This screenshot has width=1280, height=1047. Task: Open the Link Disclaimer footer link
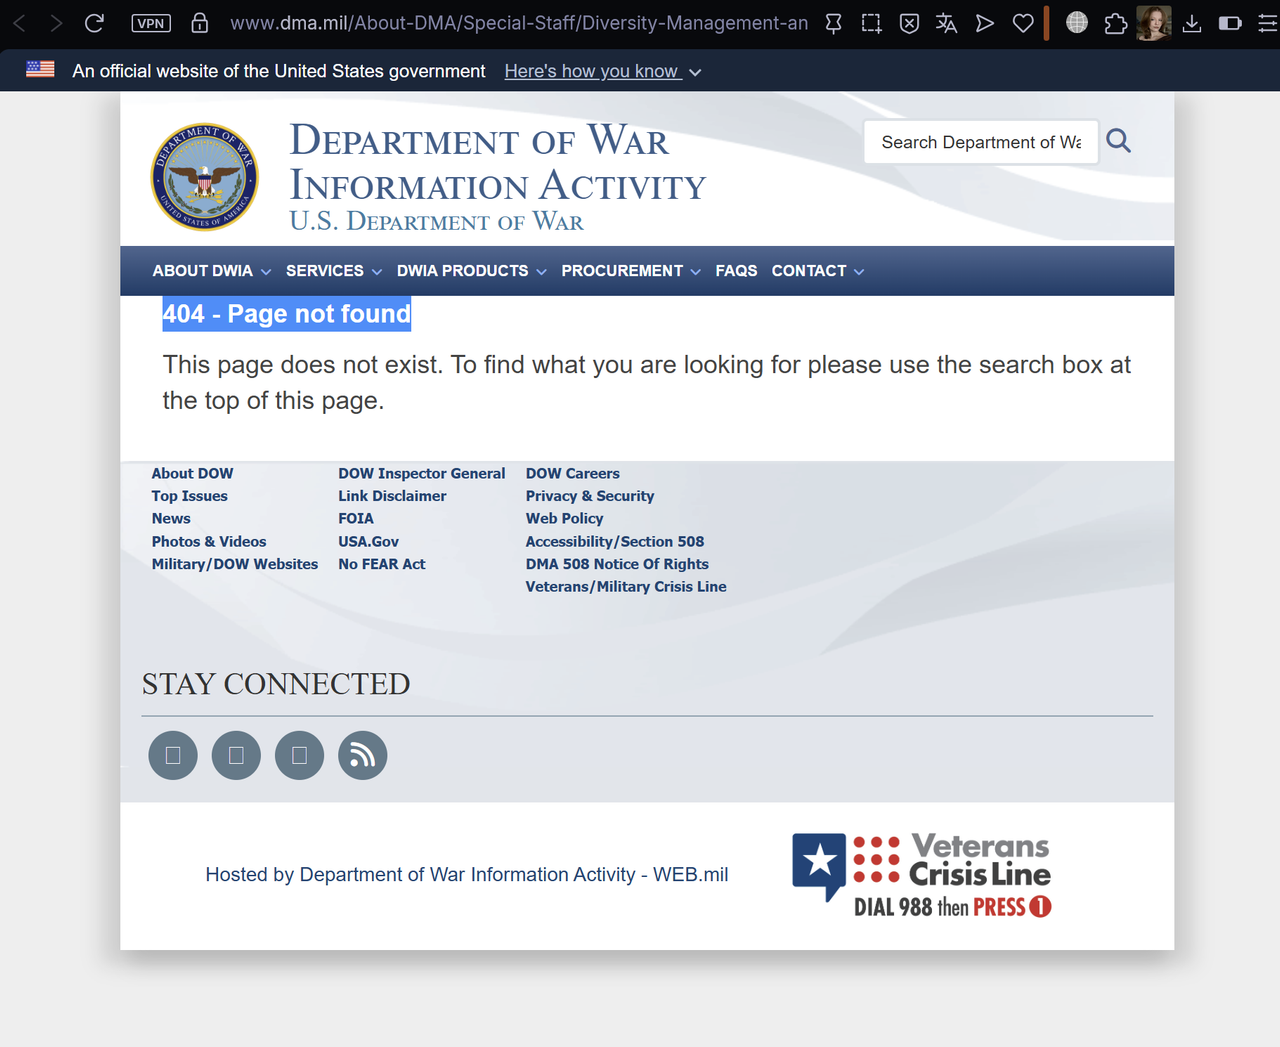point(392,496)
